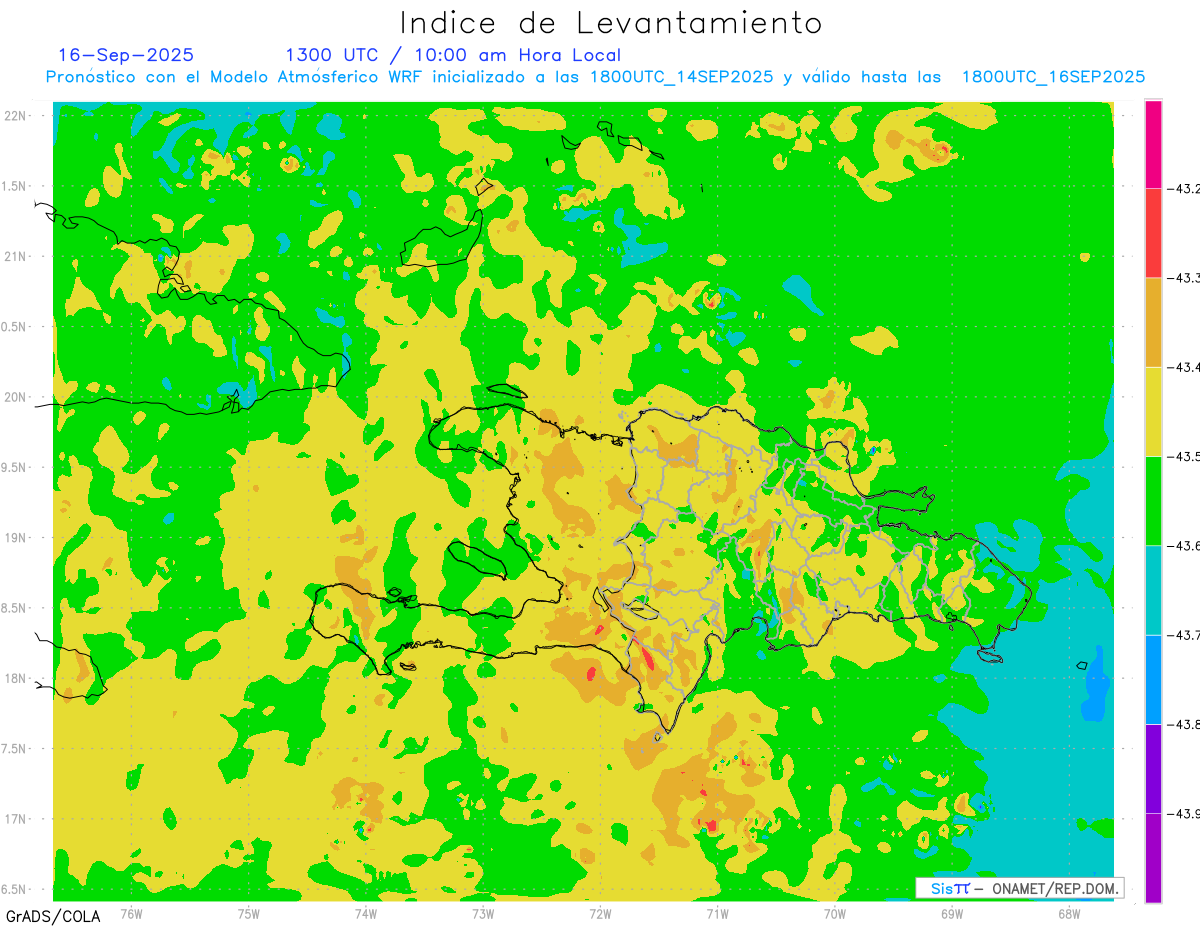
Task: Click the '73W' longitude label
Action: click(483, 913)
